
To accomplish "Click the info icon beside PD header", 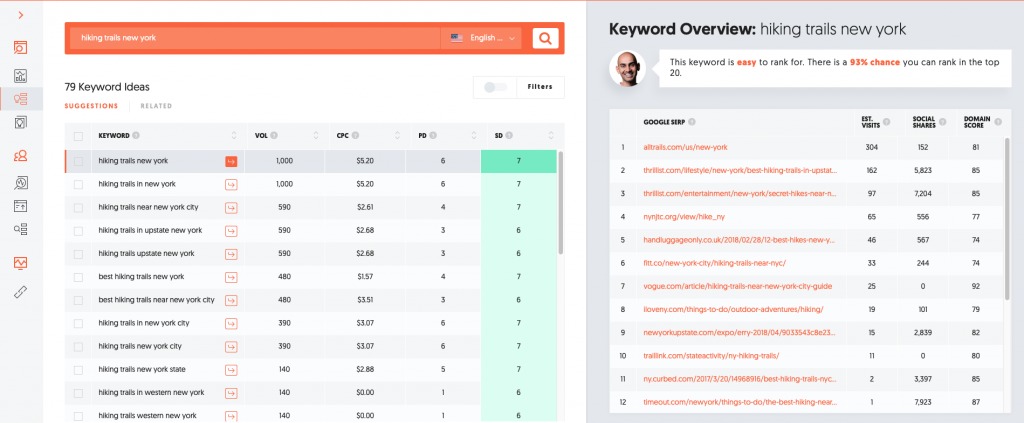I will pyautogui.click(x=433, y=136).
